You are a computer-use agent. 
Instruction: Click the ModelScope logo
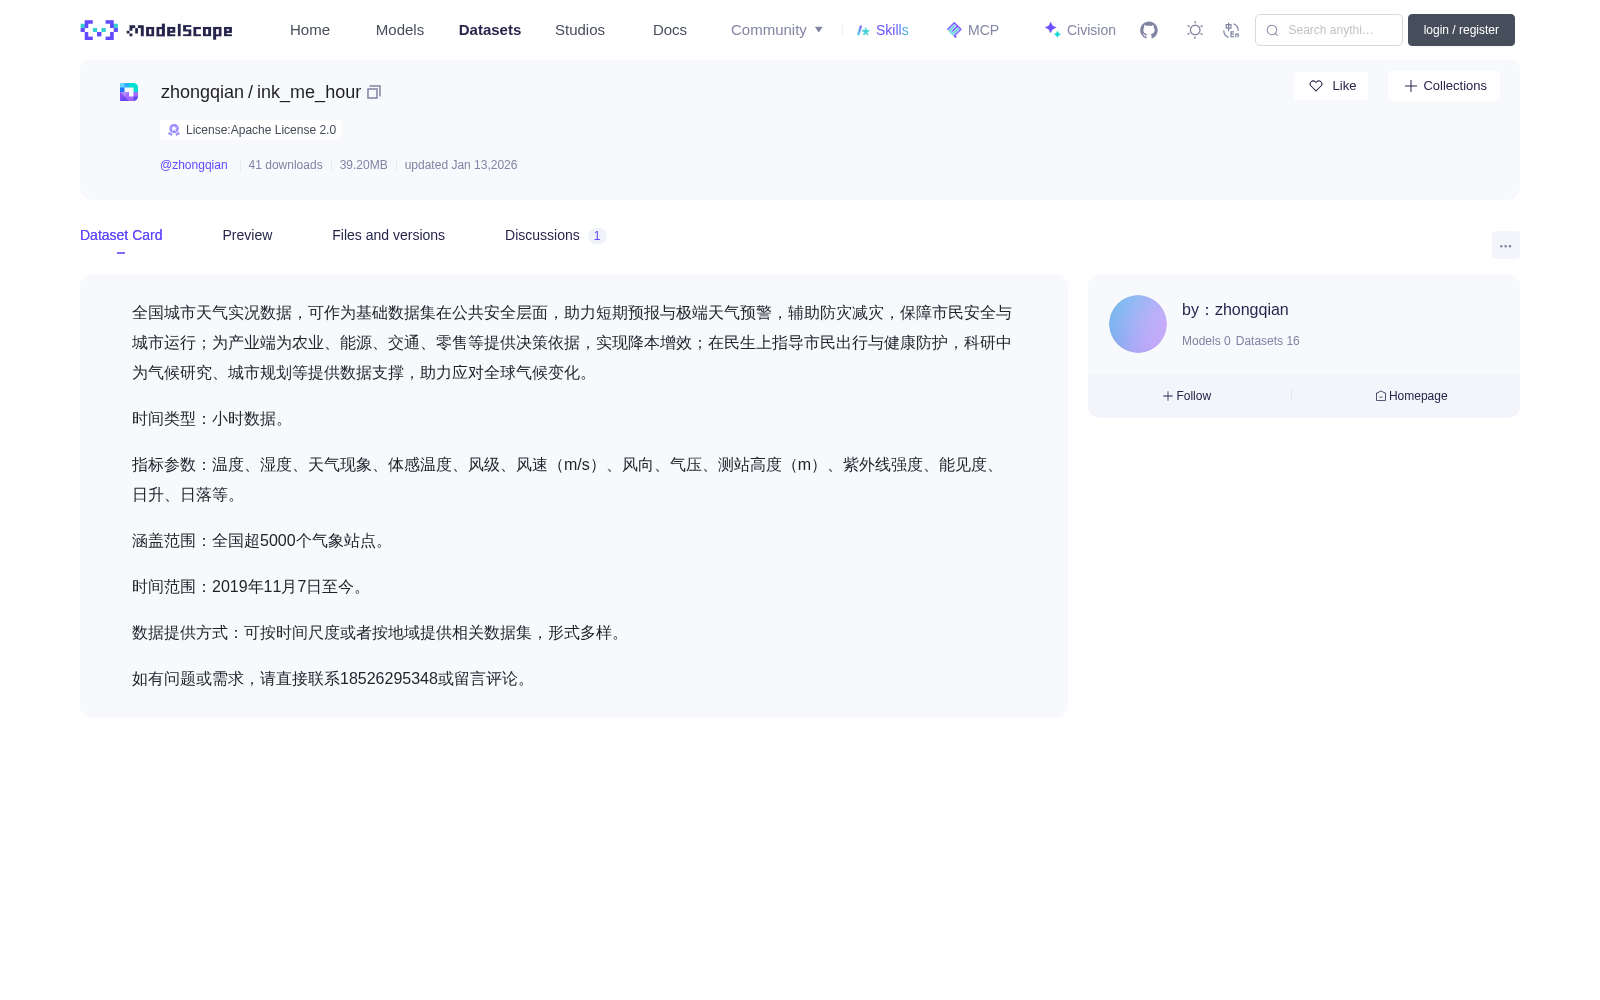click(x=156, y=30)
